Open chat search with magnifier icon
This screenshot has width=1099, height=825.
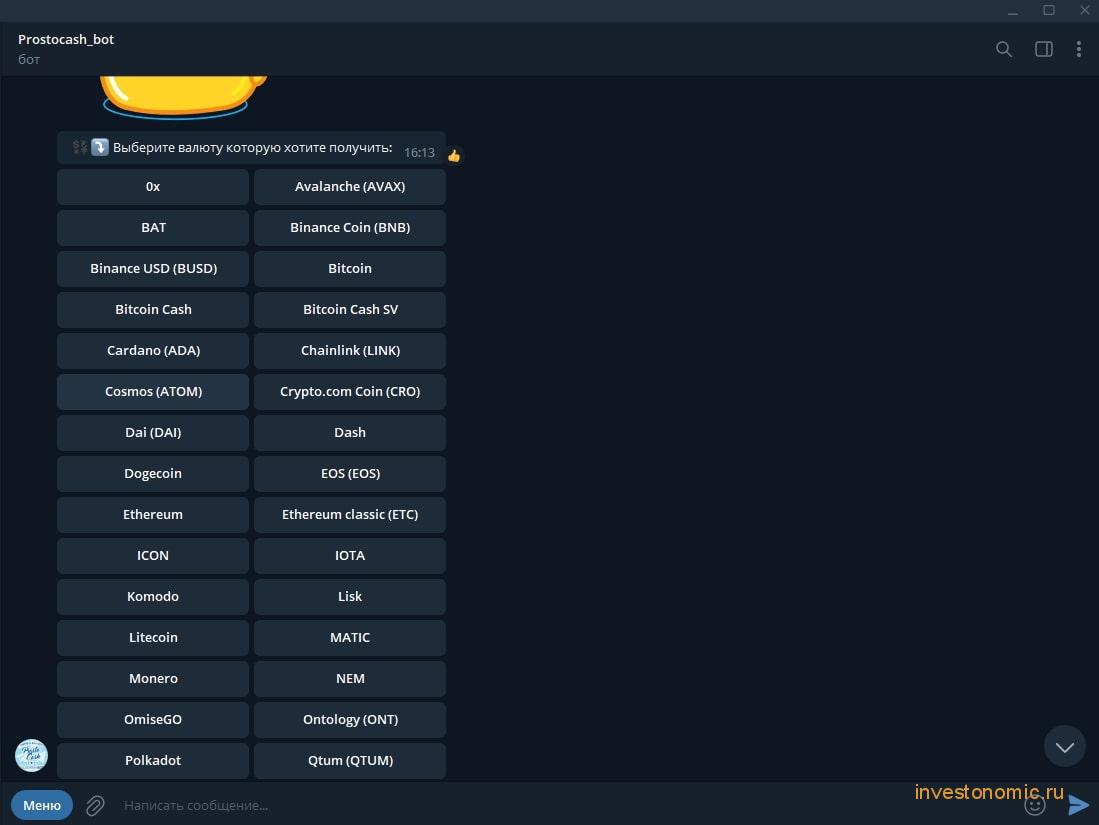pos(1004,49)
